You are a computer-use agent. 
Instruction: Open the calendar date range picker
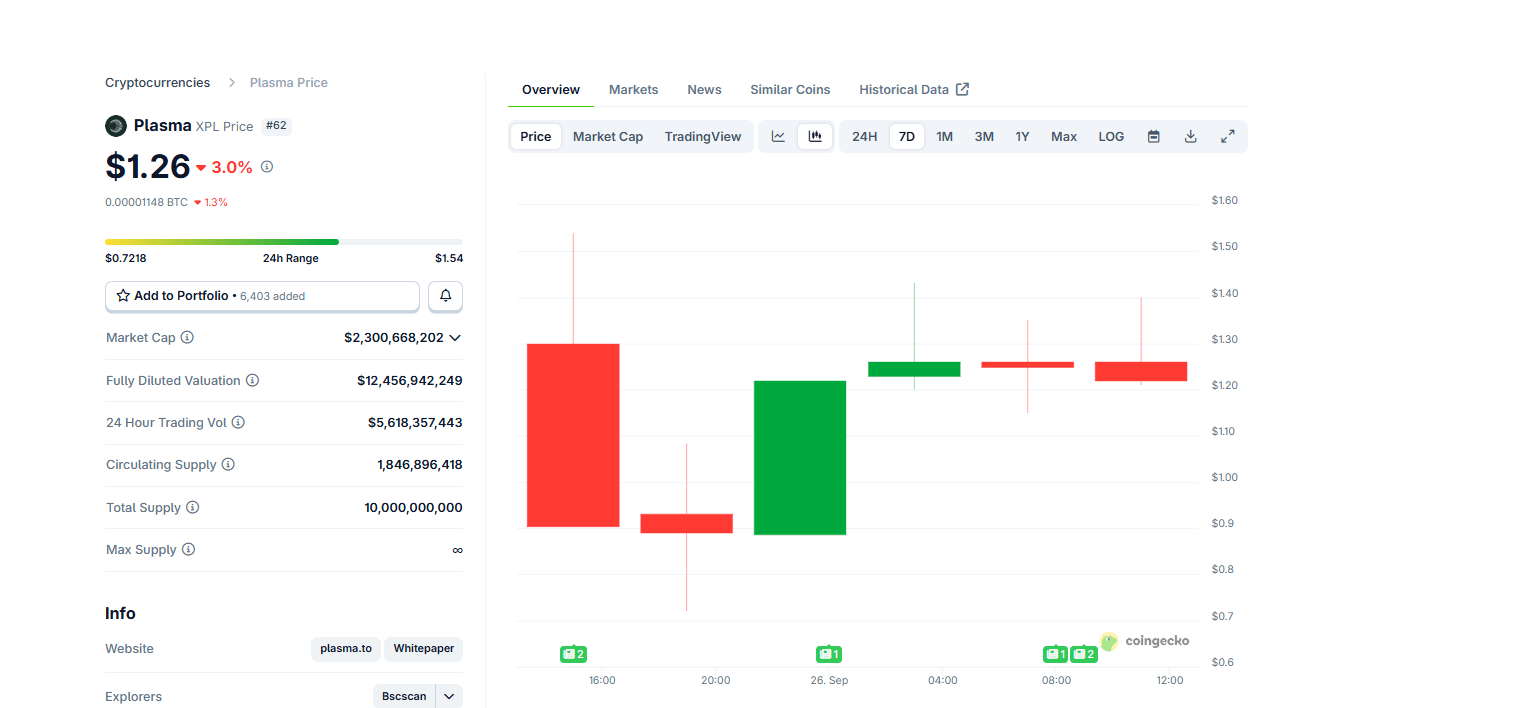pos(1153,137)
